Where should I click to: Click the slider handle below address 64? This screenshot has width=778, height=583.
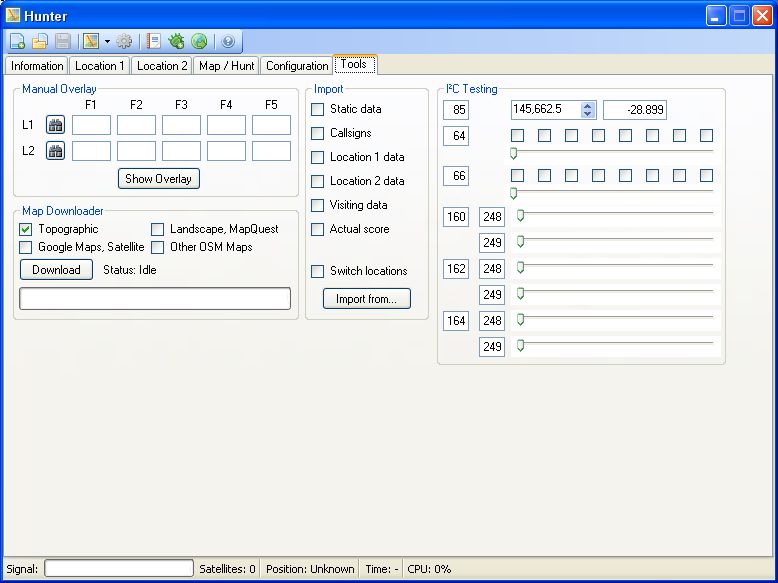[x=514, y=153]
